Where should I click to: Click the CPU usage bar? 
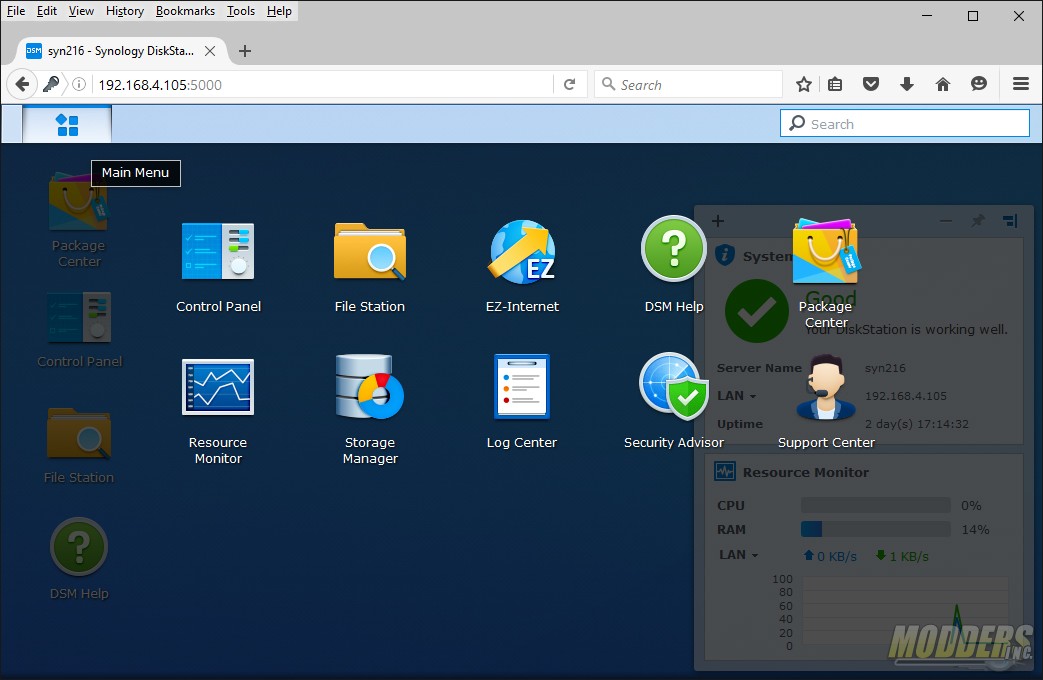(x=875, y=505)
